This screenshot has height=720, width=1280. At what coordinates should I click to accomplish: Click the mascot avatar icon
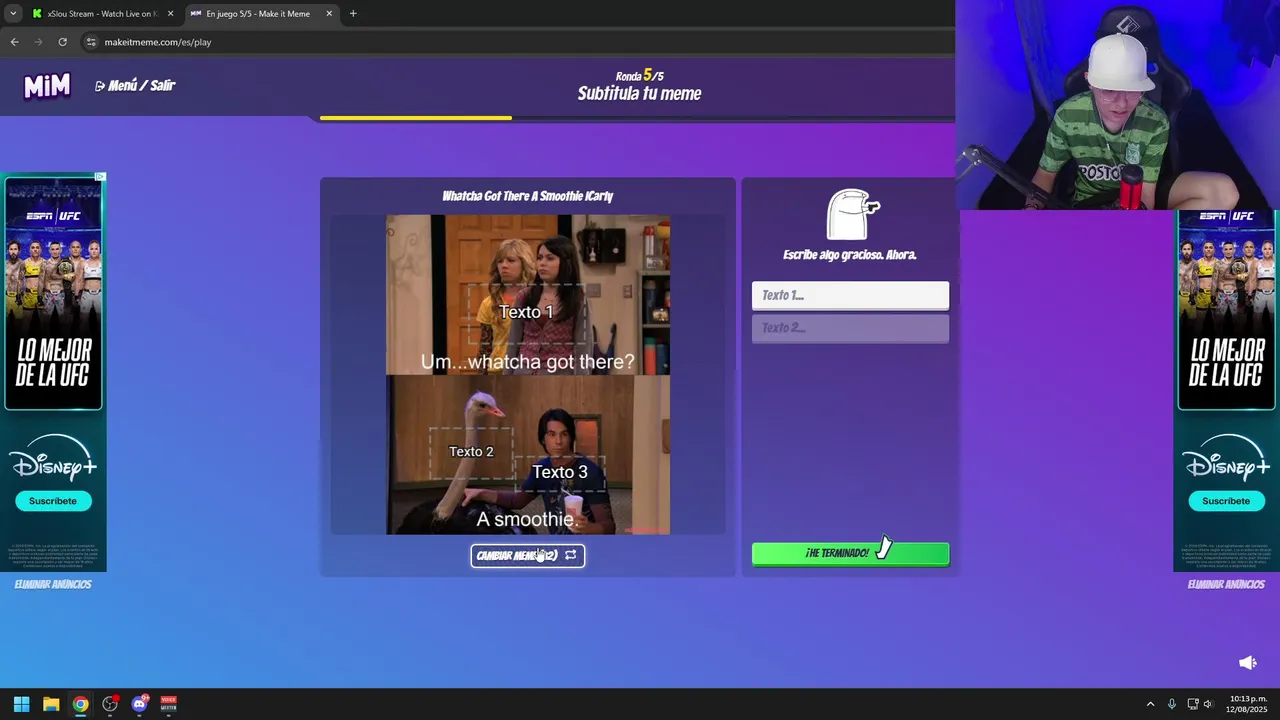(851, 214)
